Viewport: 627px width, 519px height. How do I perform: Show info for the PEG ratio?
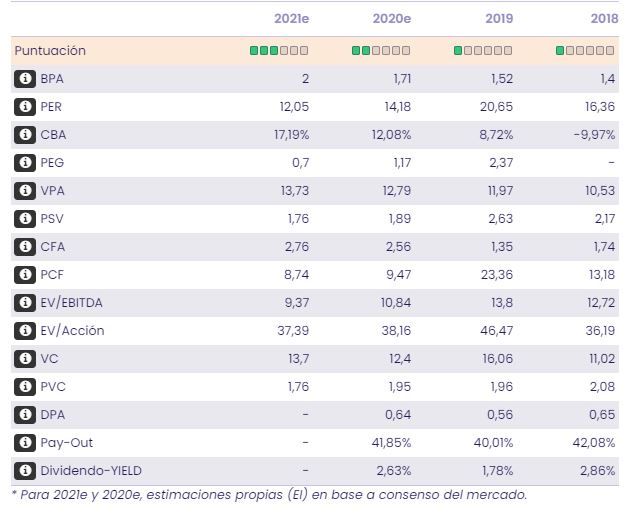[24, 163]
